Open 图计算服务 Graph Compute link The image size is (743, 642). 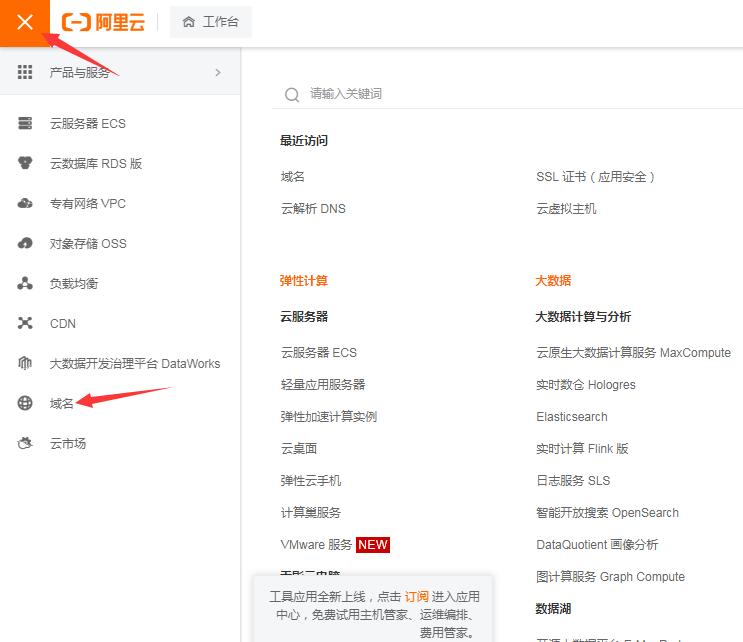coord(610,576)
